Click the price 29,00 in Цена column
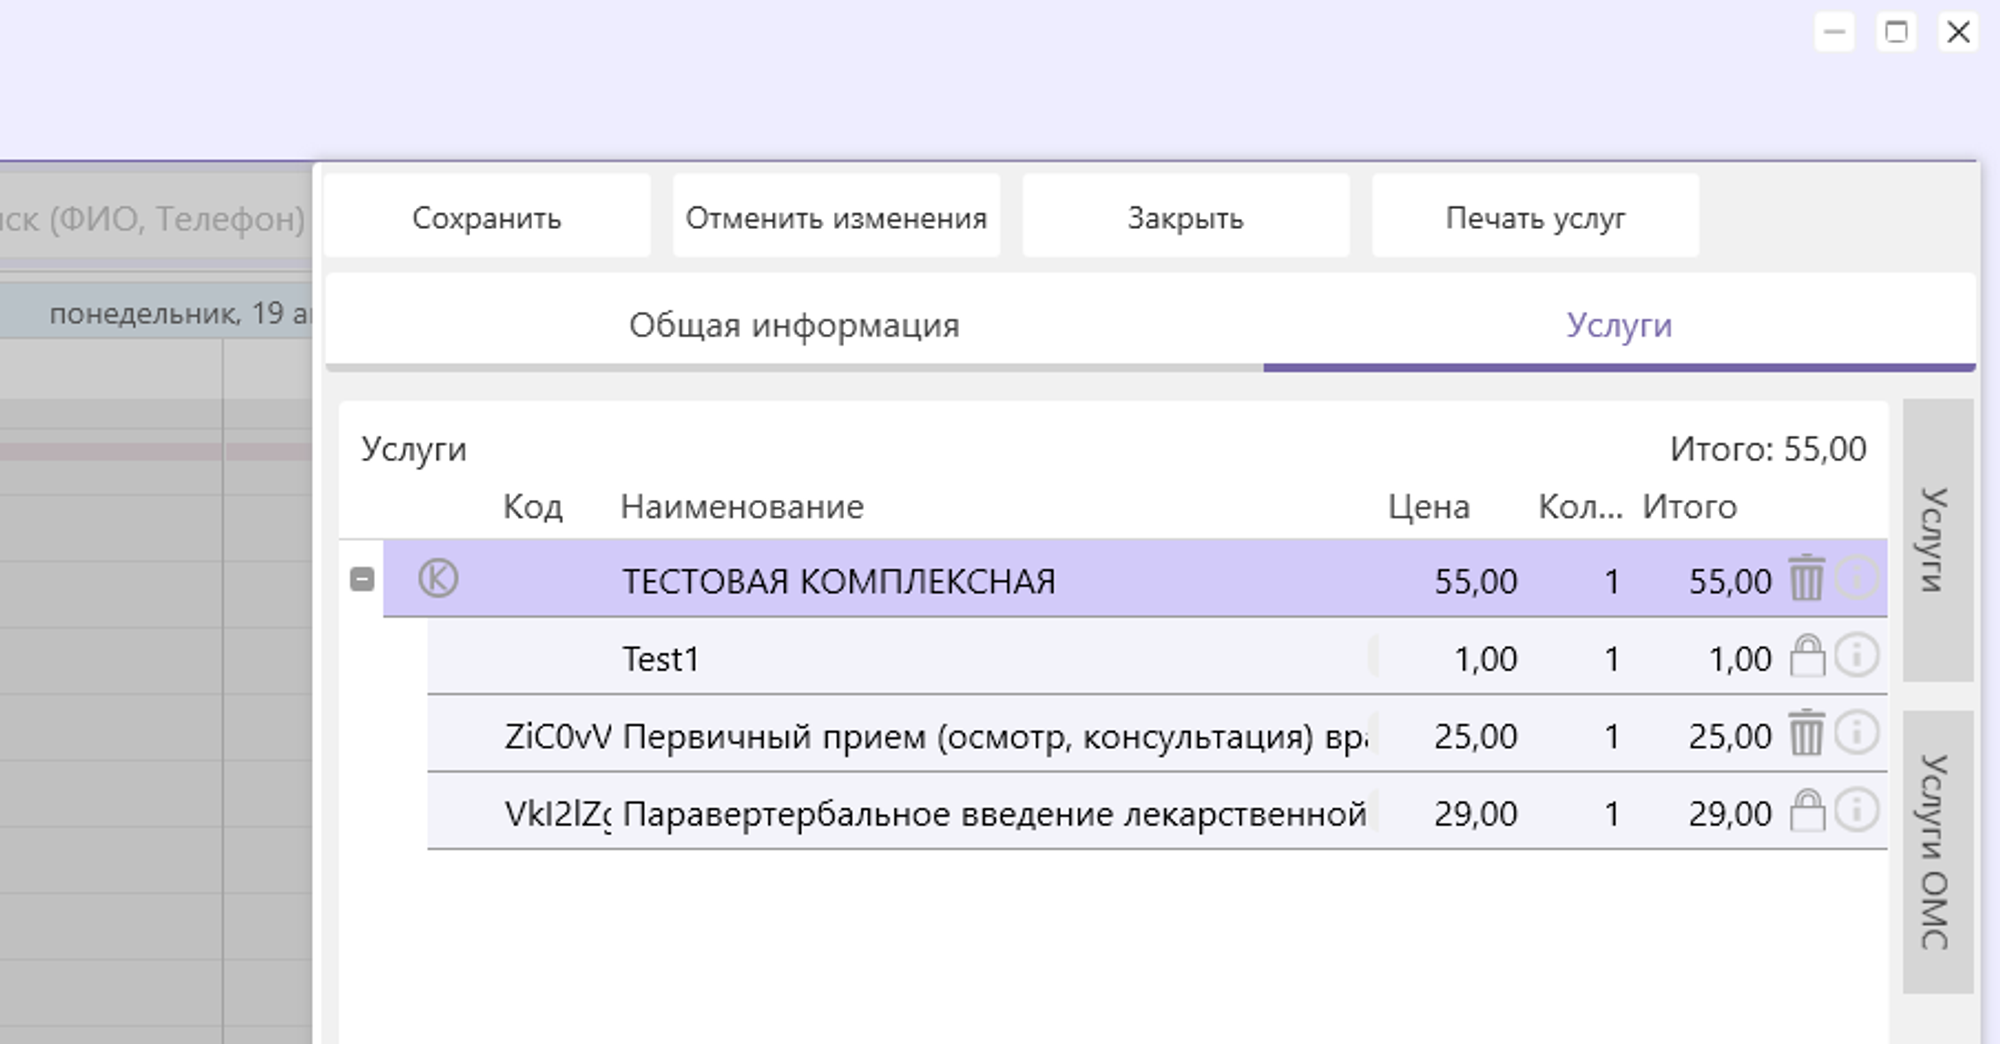 tap(1475, 814)
